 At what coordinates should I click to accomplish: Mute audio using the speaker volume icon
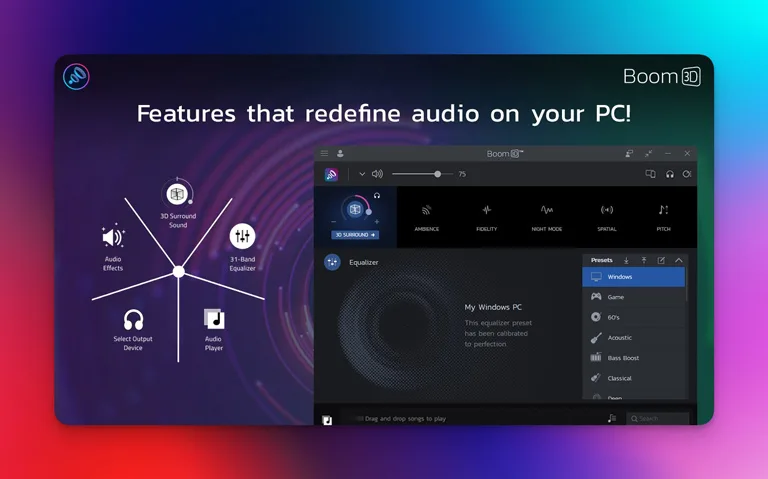coord(377,174)
